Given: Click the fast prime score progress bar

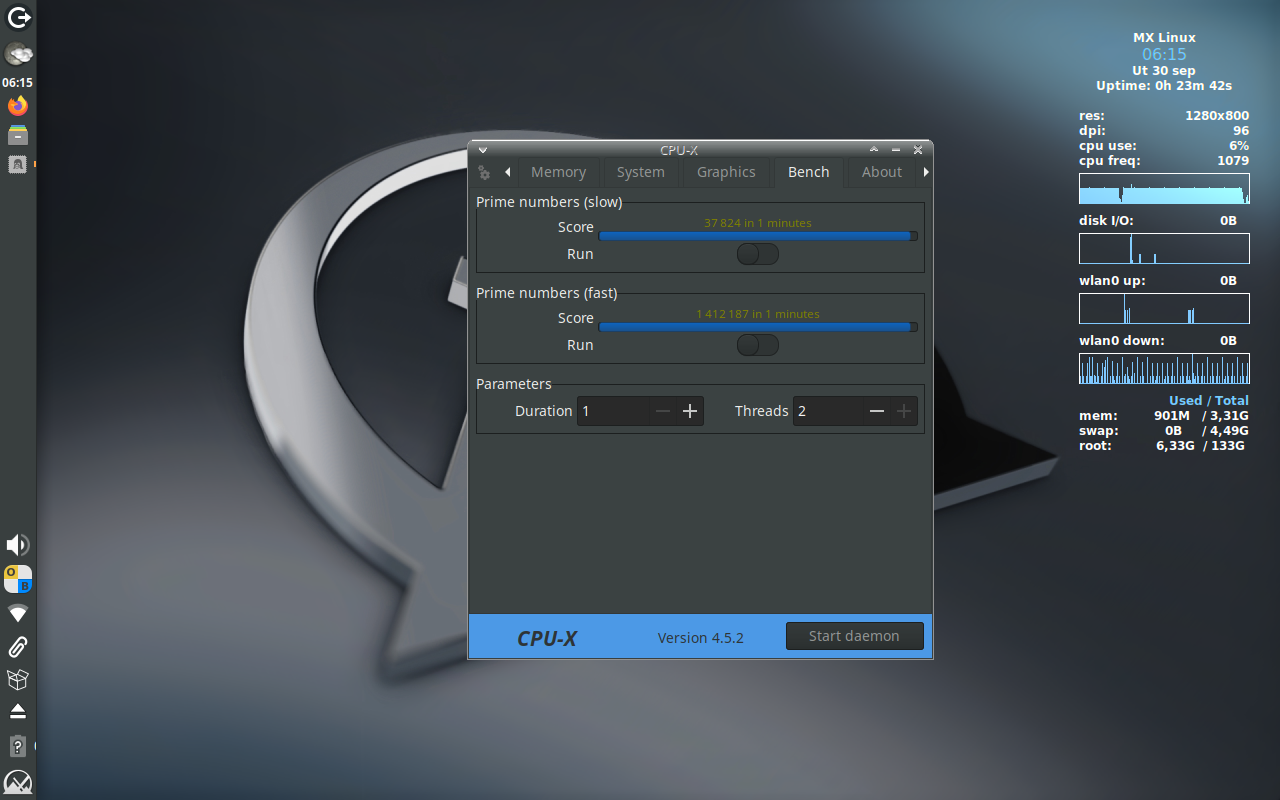Looking at the screenshot, I should 758,327.
